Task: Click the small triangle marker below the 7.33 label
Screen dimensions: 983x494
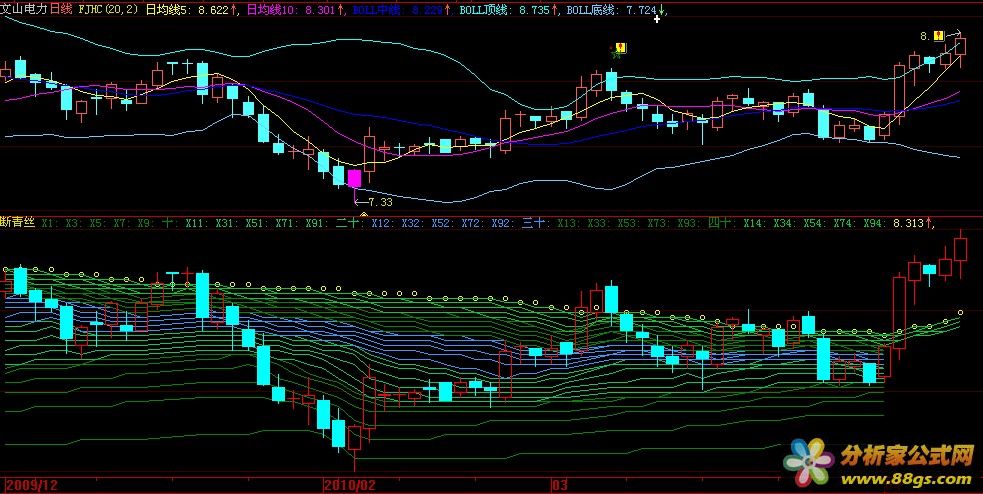Action: point(363,214)
